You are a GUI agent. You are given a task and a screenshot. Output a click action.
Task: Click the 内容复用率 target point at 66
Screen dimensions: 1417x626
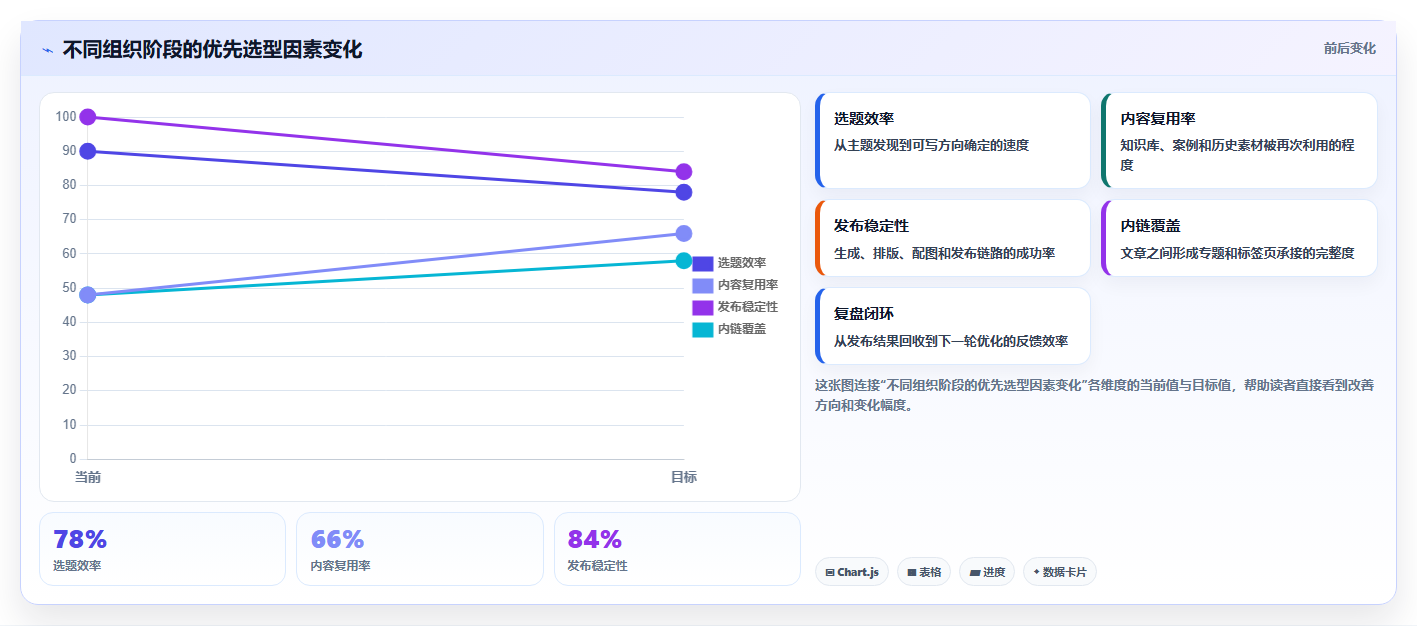click(684, 233)
